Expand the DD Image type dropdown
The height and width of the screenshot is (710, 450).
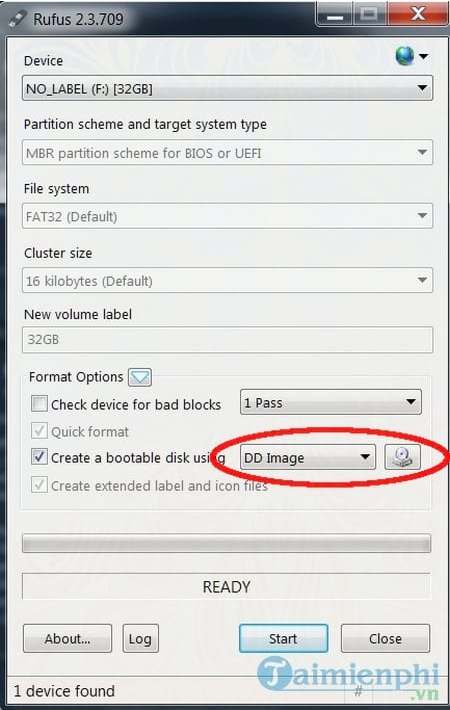pos(308,458)
